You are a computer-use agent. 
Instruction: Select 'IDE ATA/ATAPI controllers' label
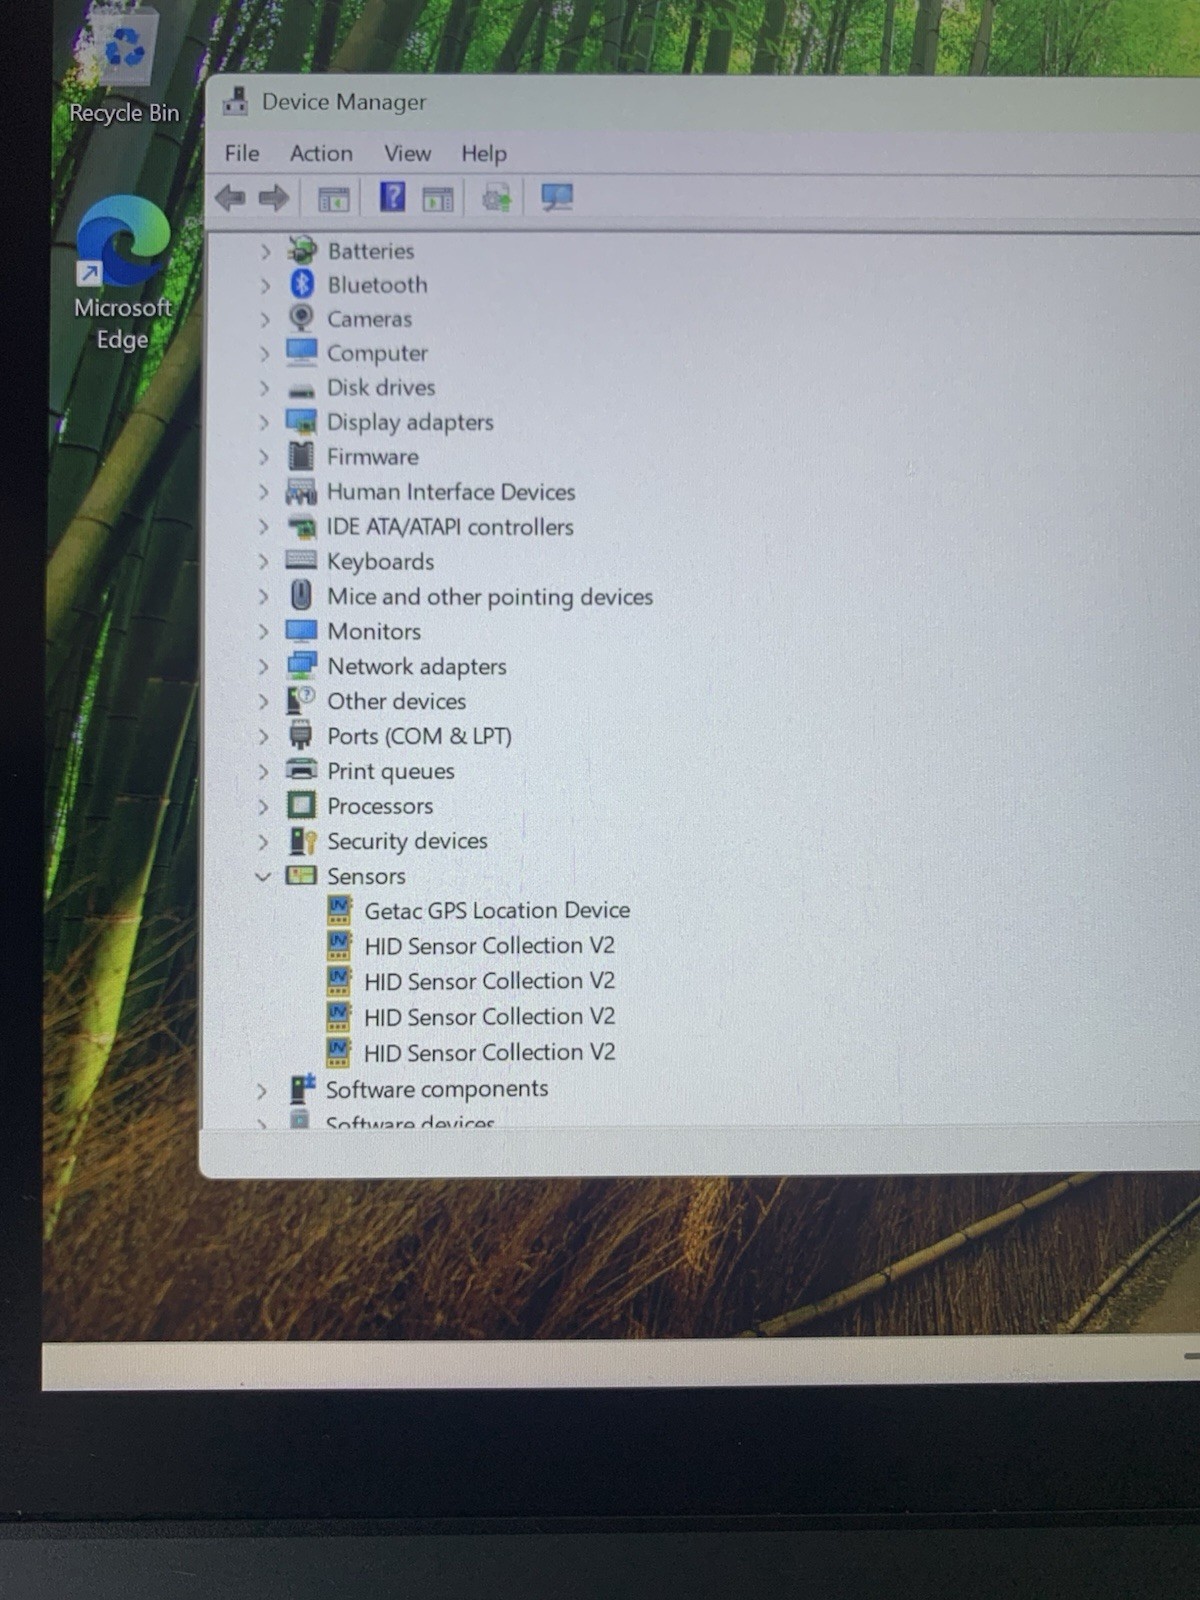450,526
